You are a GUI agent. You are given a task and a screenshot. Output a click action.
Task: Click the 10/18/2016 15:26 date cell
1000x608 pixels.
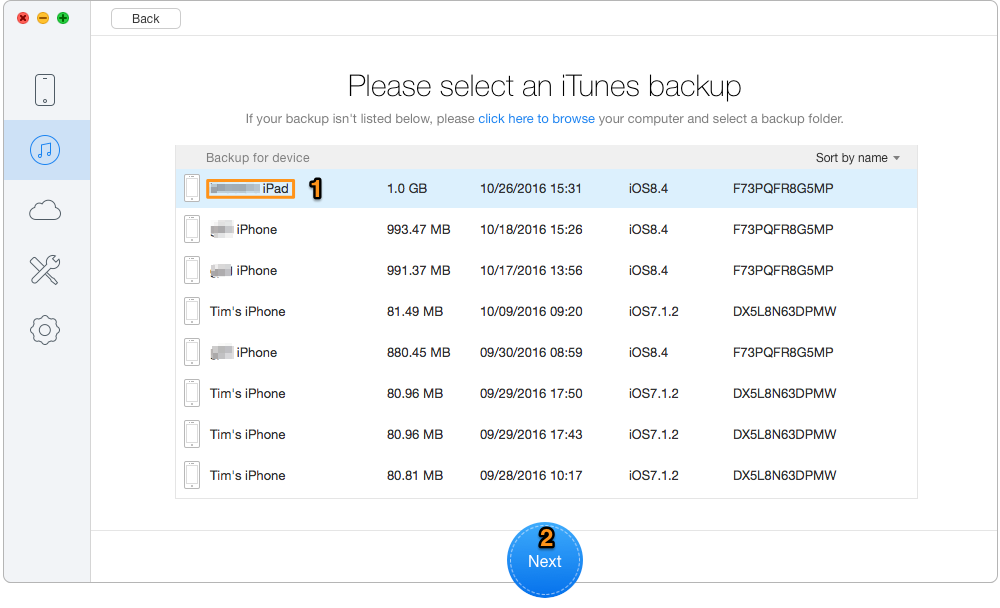tap(531, 230)
